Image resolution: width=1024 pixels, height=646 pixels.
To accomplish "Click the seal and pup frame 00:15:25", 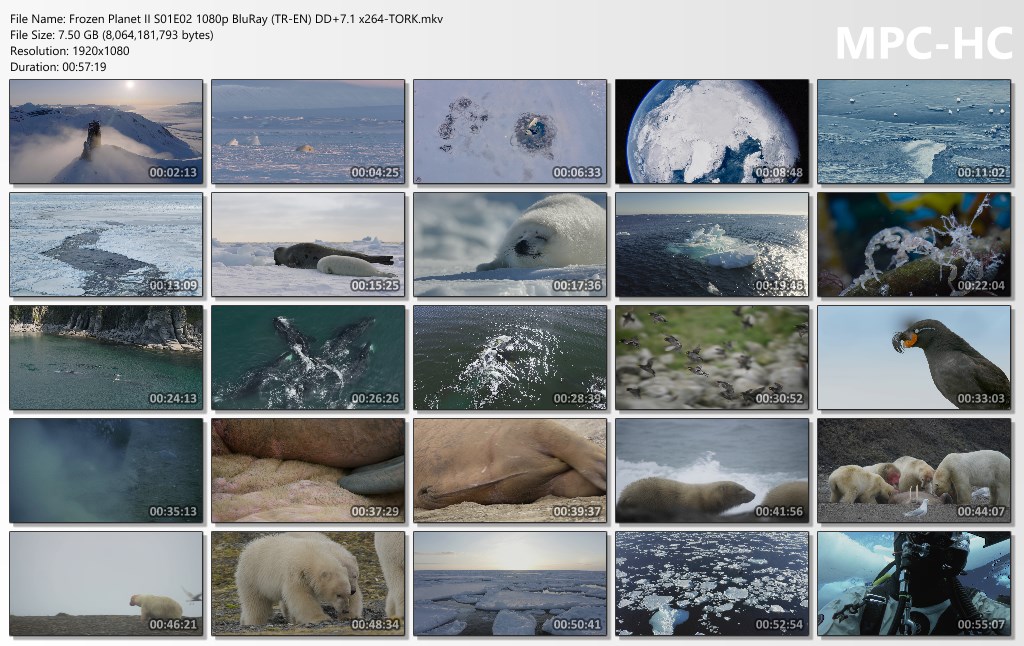I will [x=308, y=244].
